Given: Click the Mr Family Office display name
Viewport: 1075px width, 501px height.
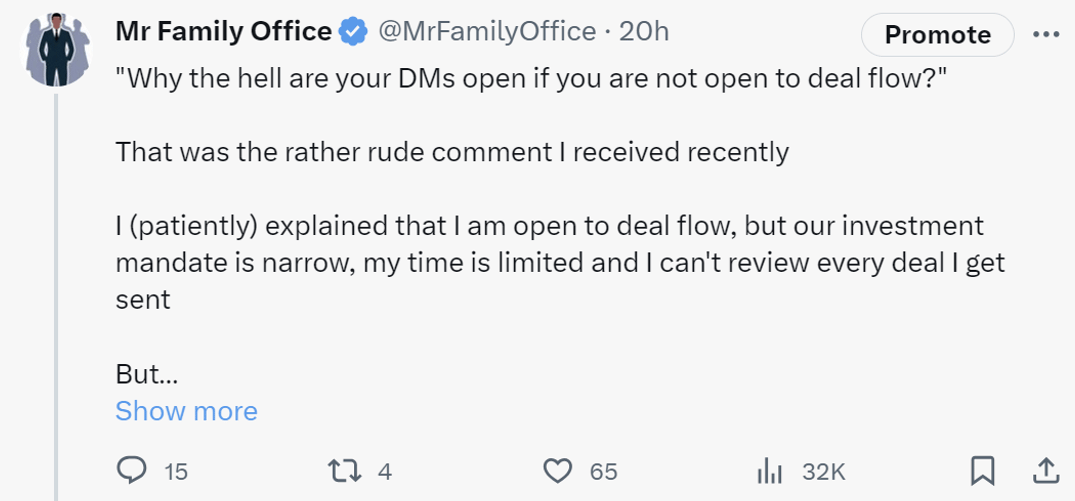Looking at the screenshot, I should [224, 32].
